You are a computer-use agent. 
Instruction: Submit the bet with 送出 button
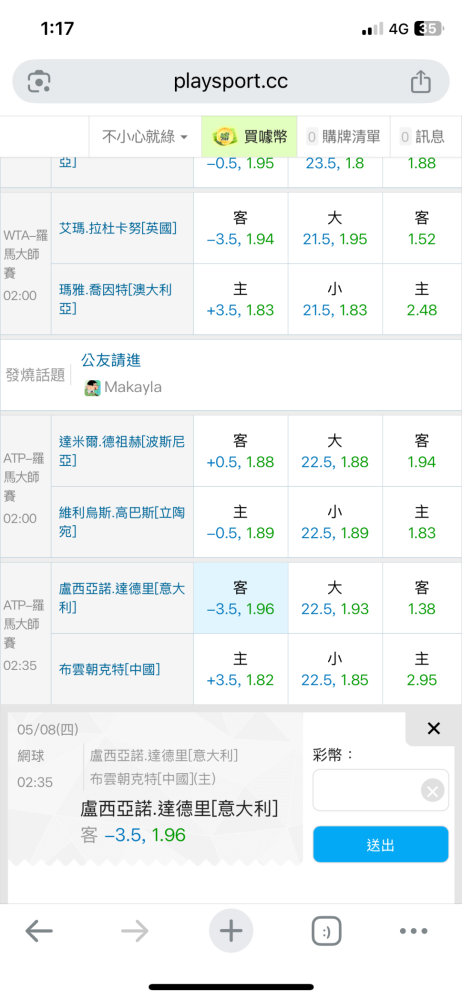click(381, 844)
